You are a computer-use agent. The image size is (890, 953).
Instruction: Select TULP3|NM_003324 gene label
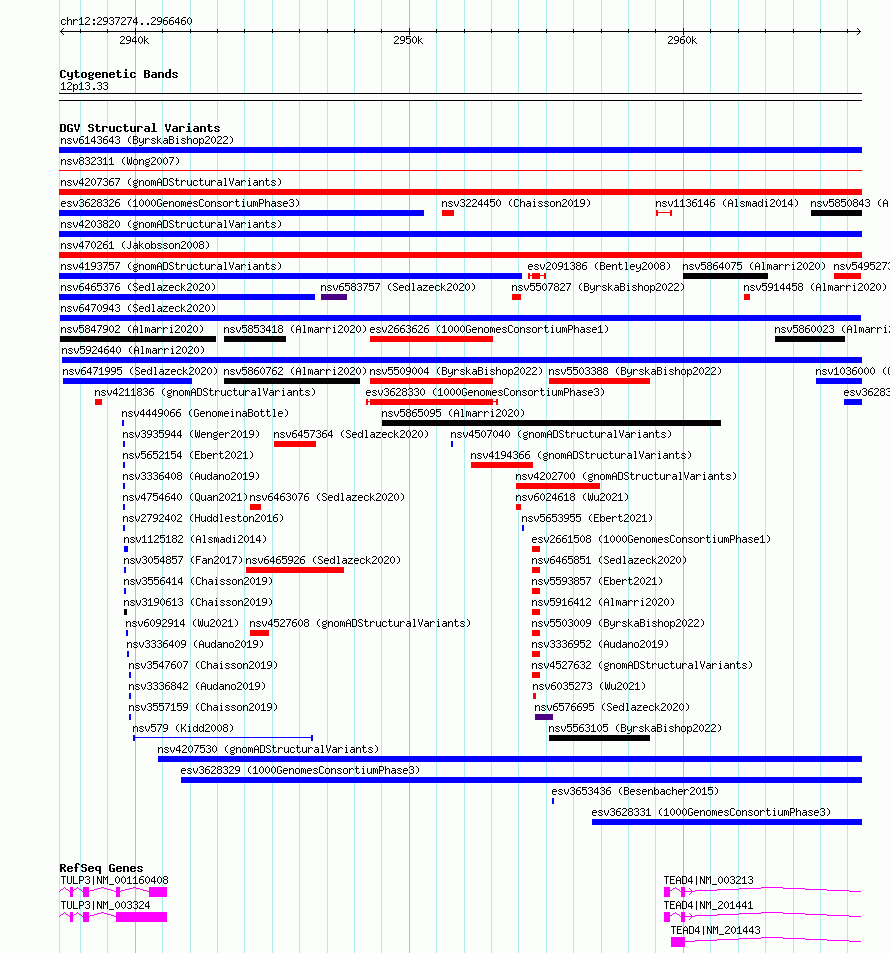[x=105, y=905]
